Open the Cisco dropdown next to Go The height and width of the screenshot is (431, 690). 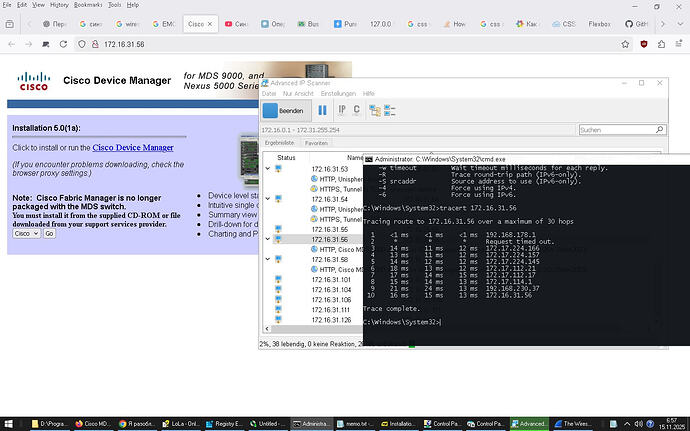click(26, 233)
